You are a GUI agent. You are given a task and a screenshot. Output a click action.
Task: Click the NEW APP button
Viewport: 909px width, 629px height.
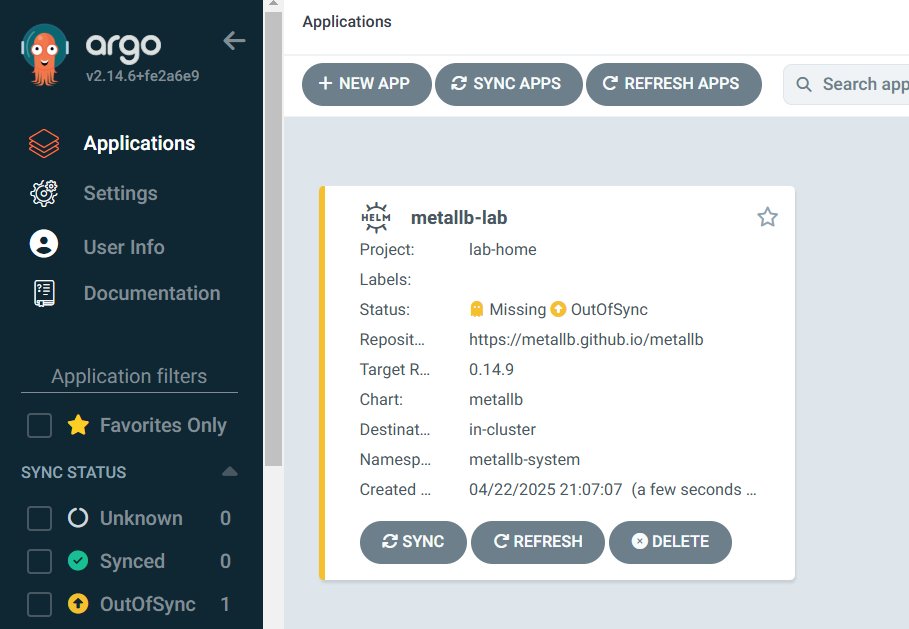point(366,84)
